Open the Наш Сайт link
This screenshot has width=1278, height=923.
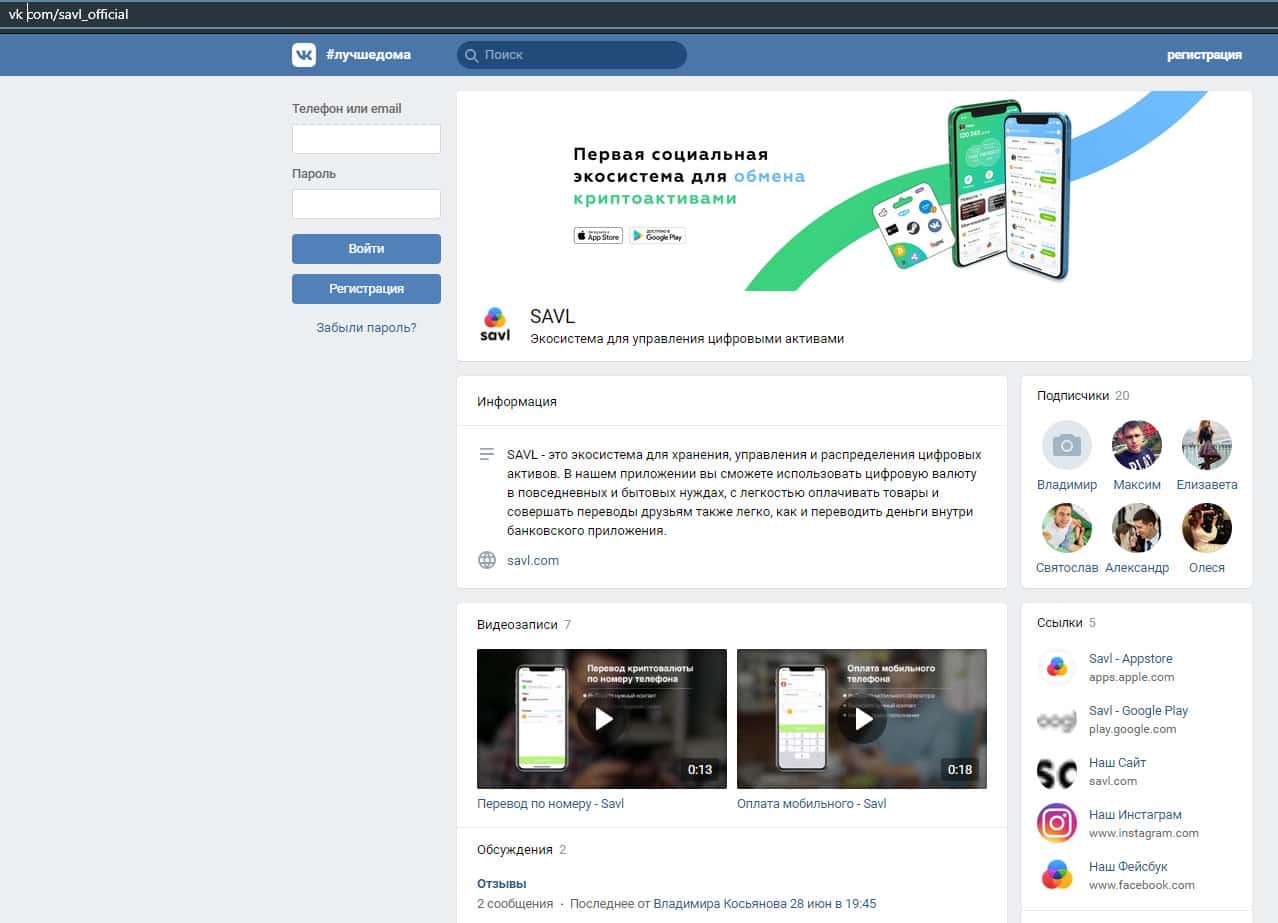(x=1117, y=763)
